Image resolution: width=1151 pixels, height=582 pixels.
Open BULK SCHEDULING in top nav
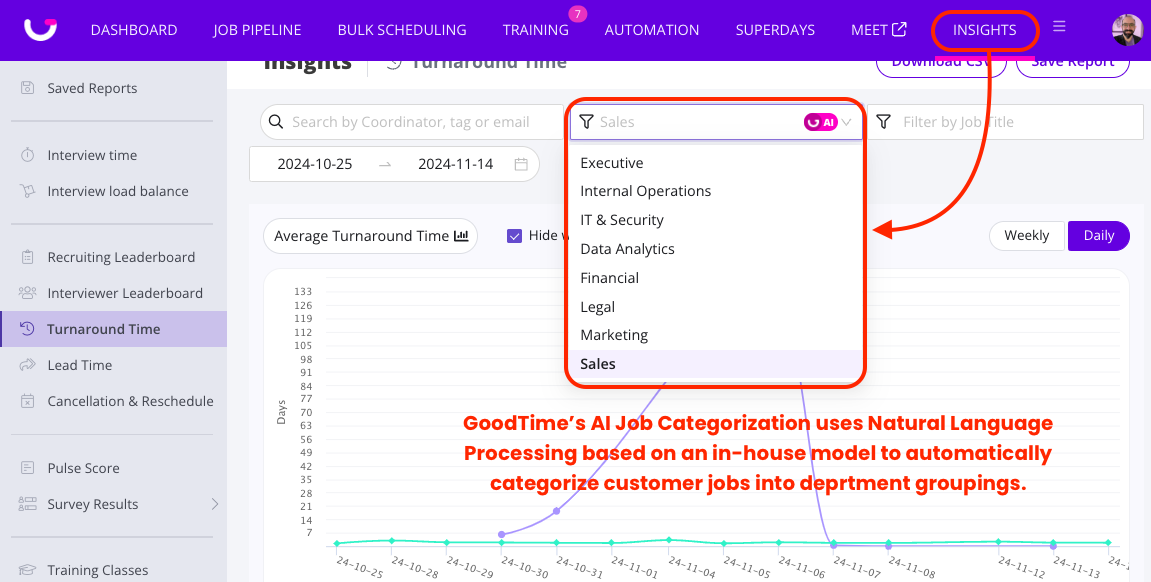(402, 30)
